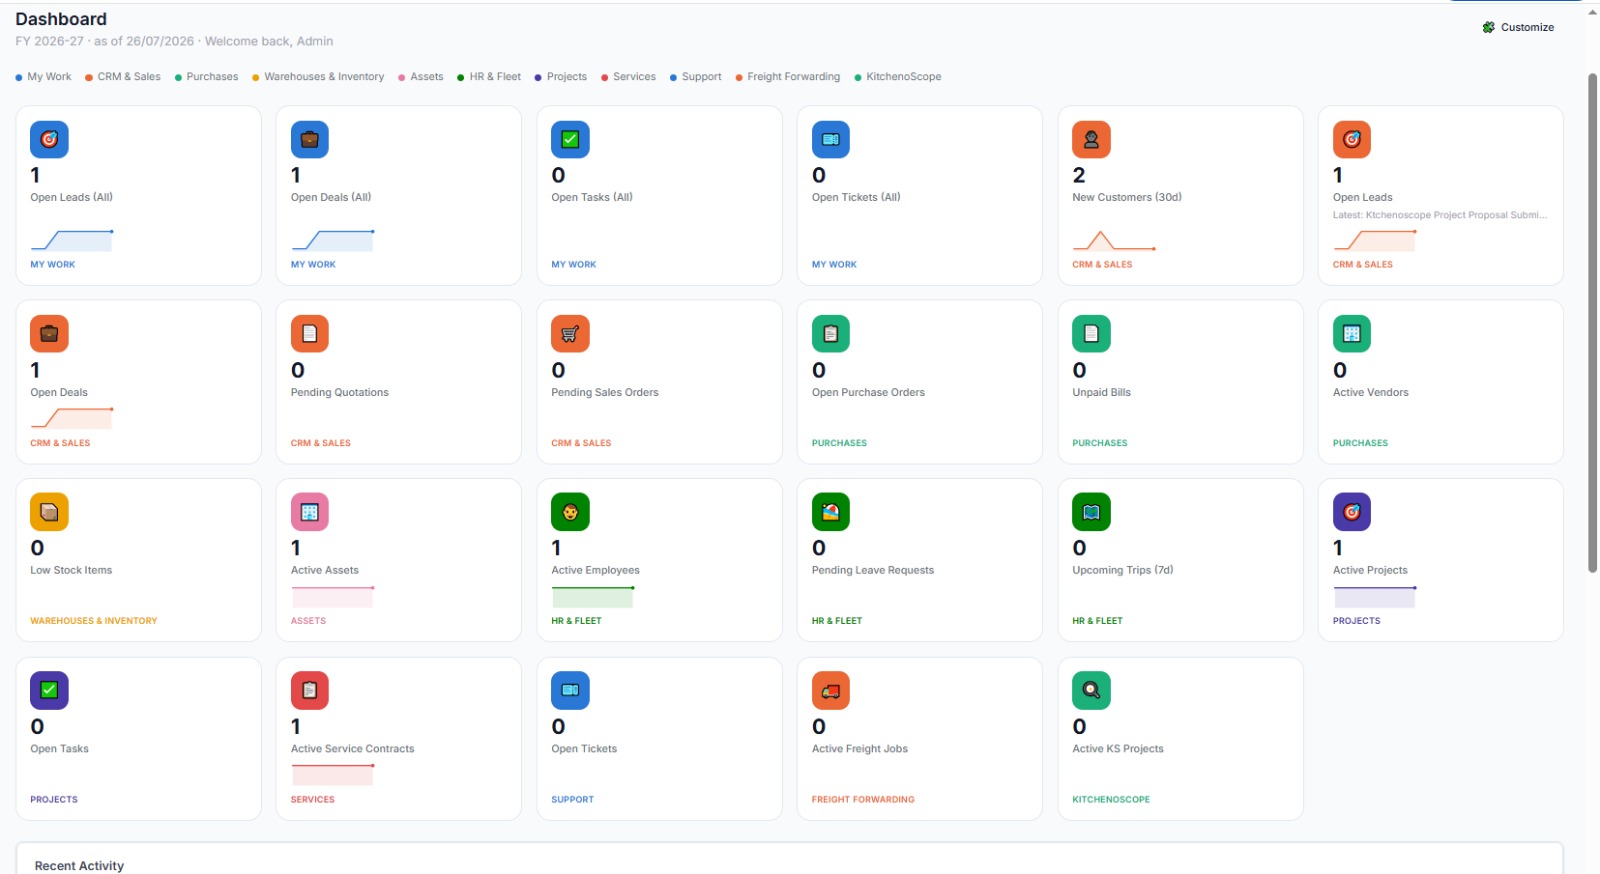Filter by My Work category
The image size is (1600, 874).
[x=43, y=77]
